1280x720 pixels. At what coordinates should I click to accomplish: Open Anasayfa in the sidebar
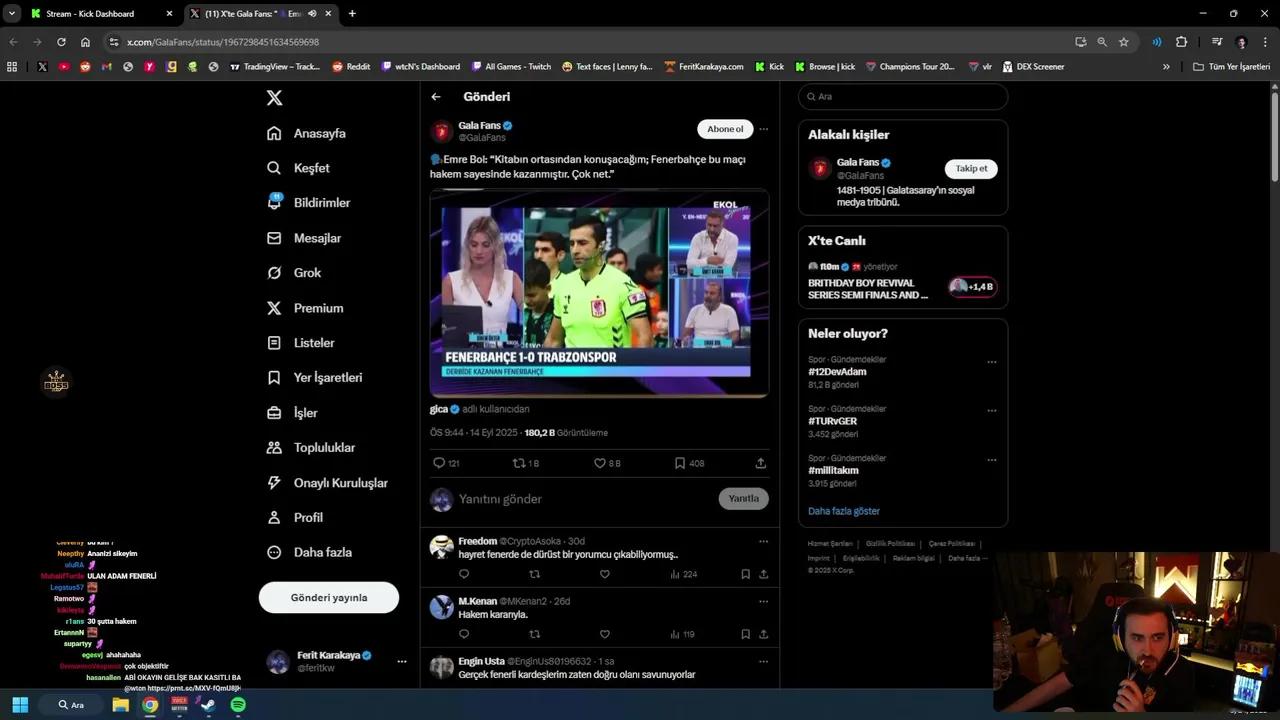click(x=306, y=133)
